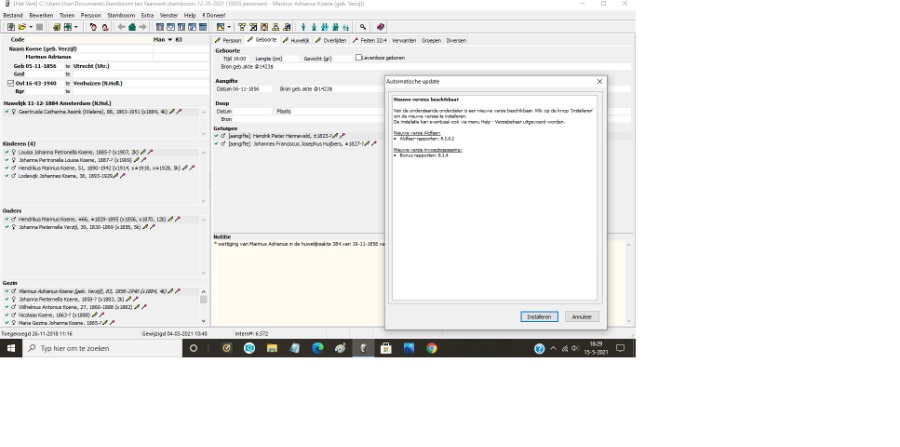Click the Annuleer button
This screenshot has width=900, height=447.
coord(581,316)
